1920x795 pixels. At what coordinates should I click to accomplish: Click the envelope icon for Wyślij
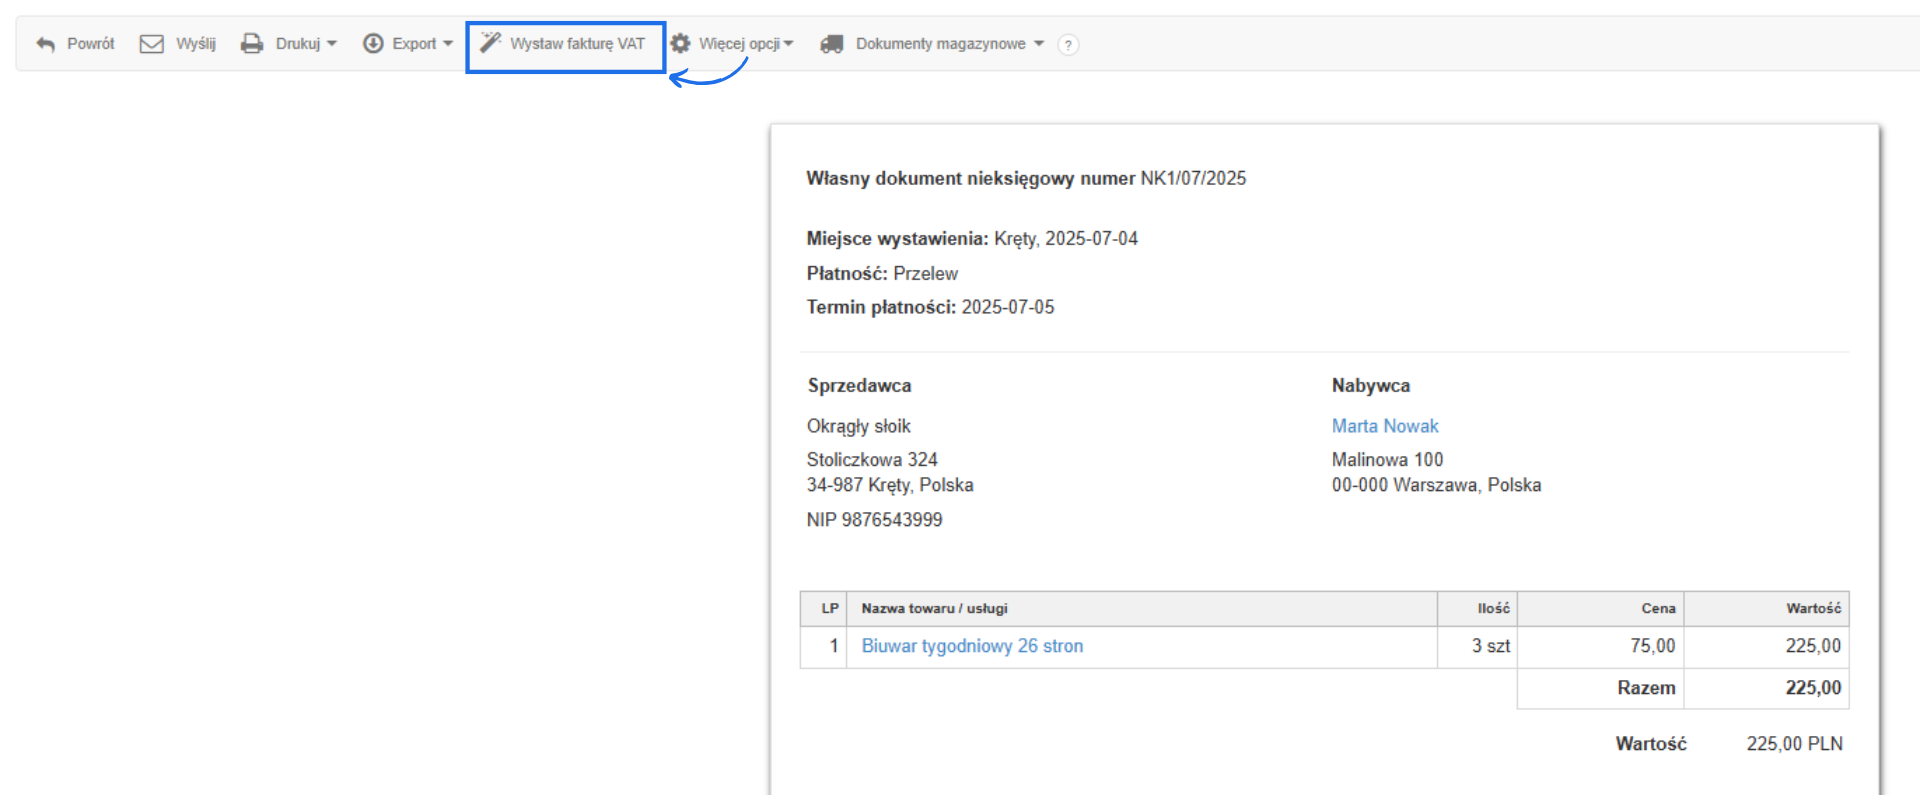click(x=151, y=44)
